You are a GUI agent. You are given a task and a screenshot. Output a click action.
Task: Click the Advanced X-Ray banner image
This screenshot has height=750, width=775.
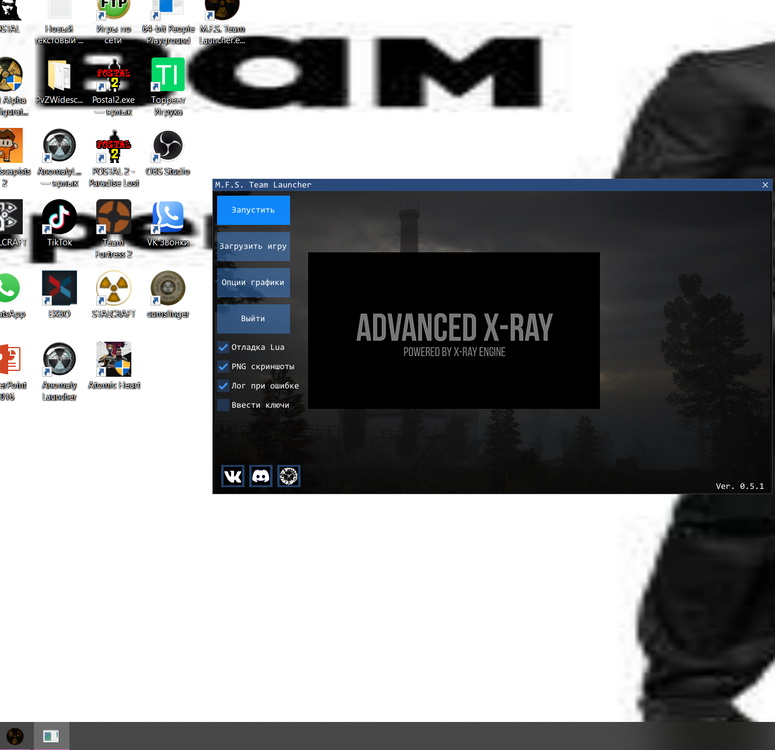454,330
